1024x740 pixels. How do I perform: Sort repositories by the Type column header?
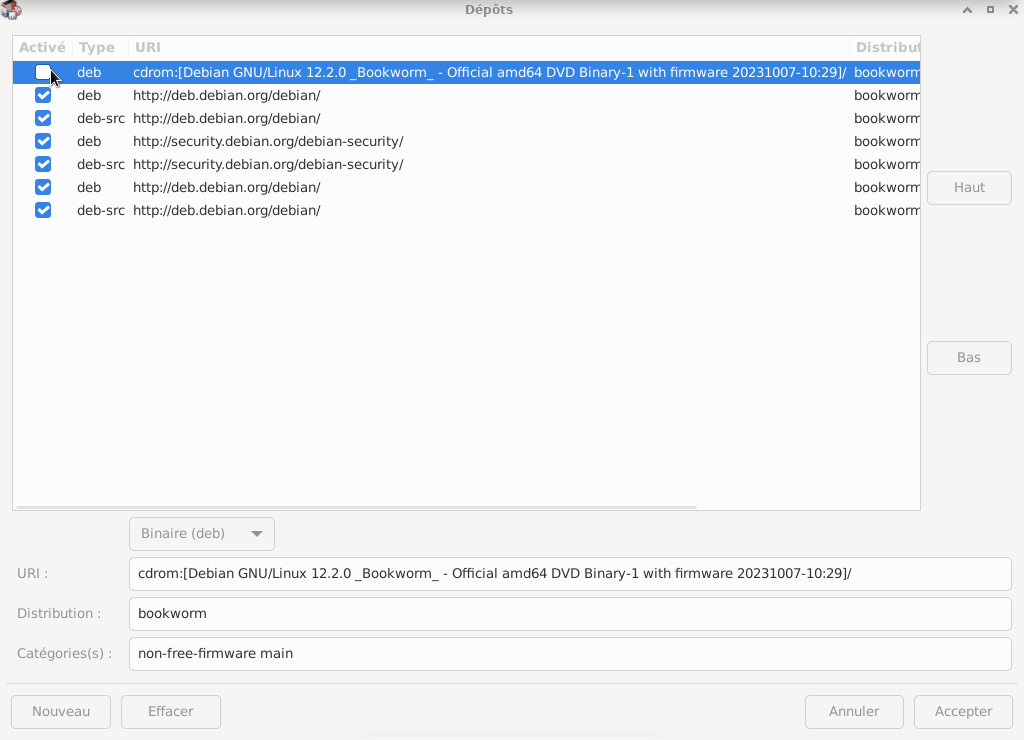[100, 48]
